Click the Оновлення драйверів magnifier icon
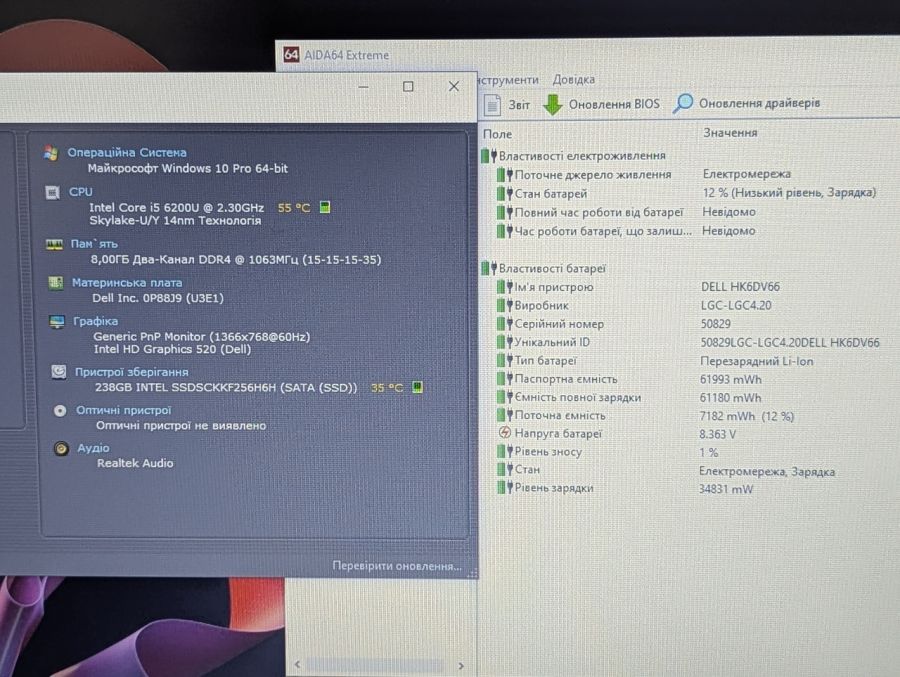 click(x=683, y=103)
